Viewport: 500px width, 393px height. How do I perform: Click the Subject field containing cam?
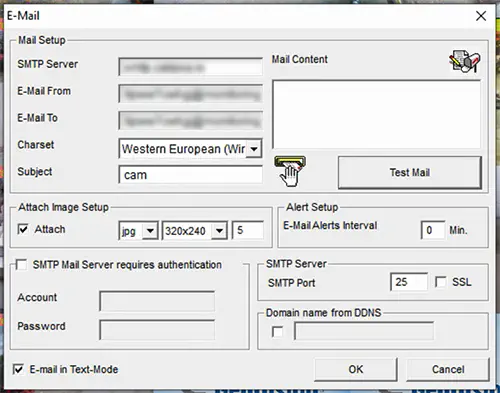pos(190,175)
